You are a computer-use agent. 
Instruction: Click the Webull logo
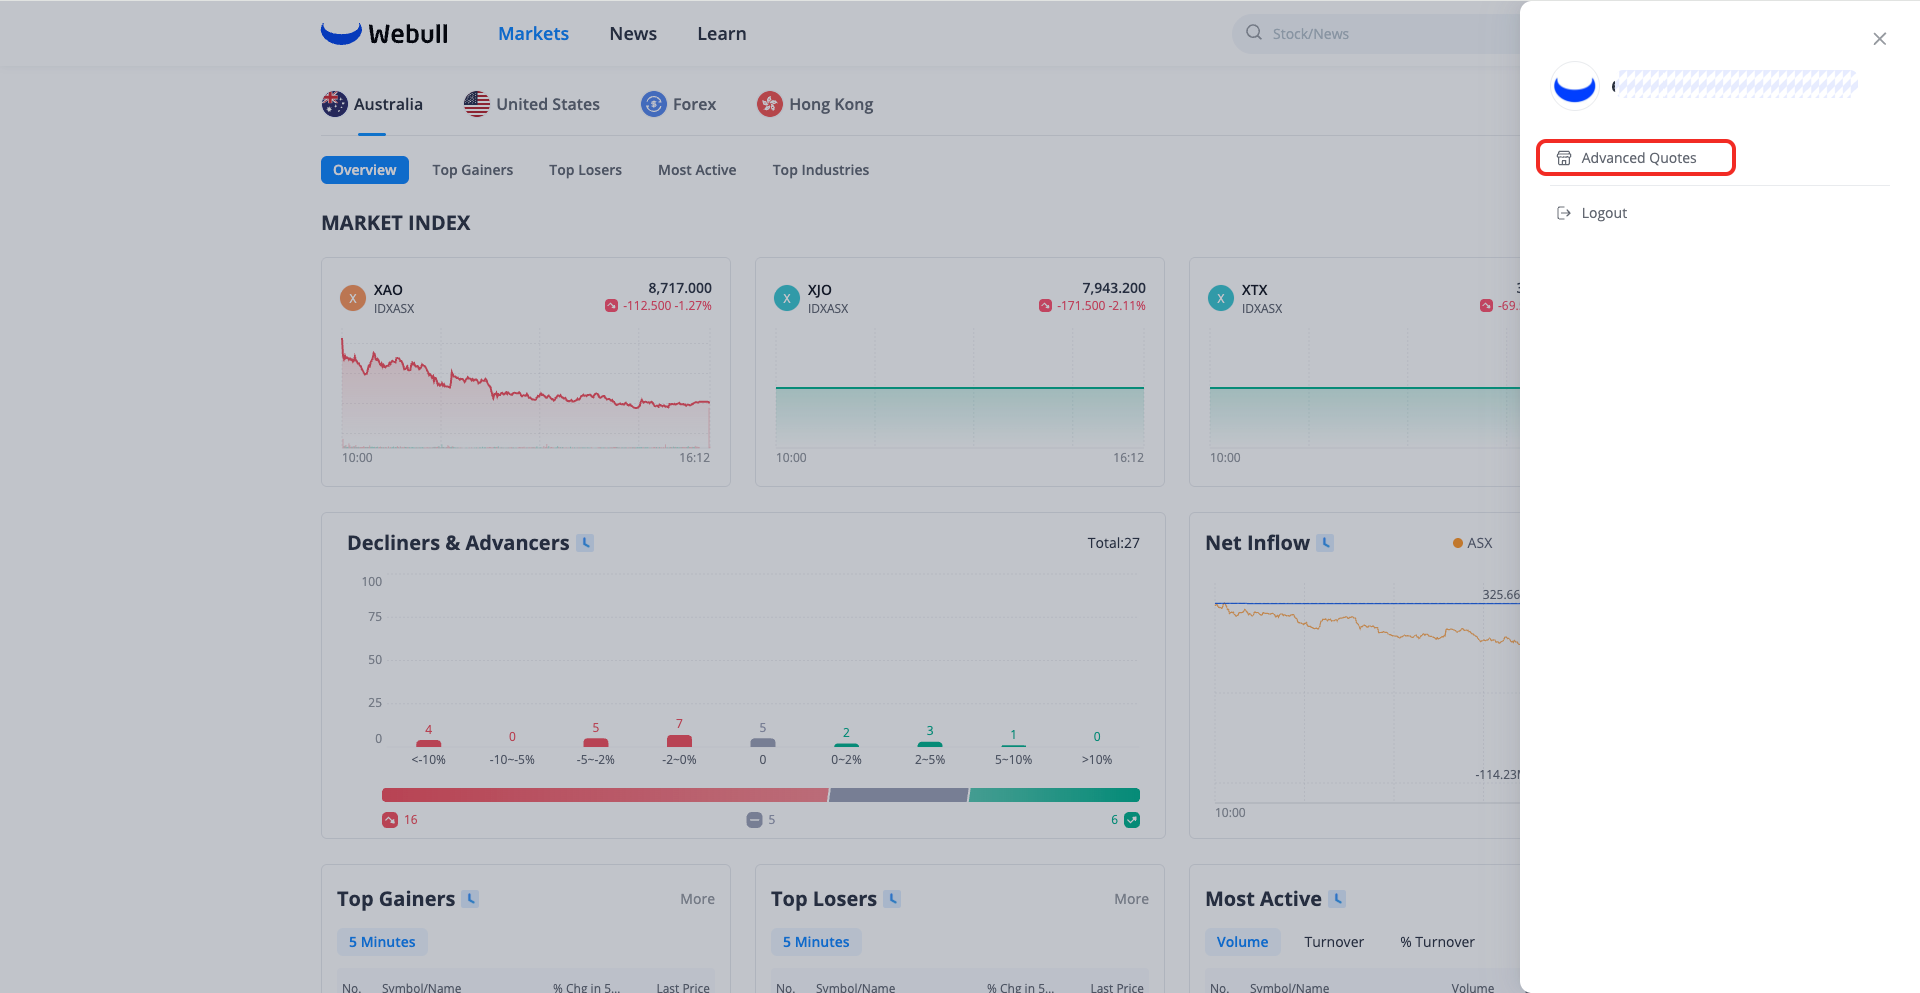[x=384, y=33]
